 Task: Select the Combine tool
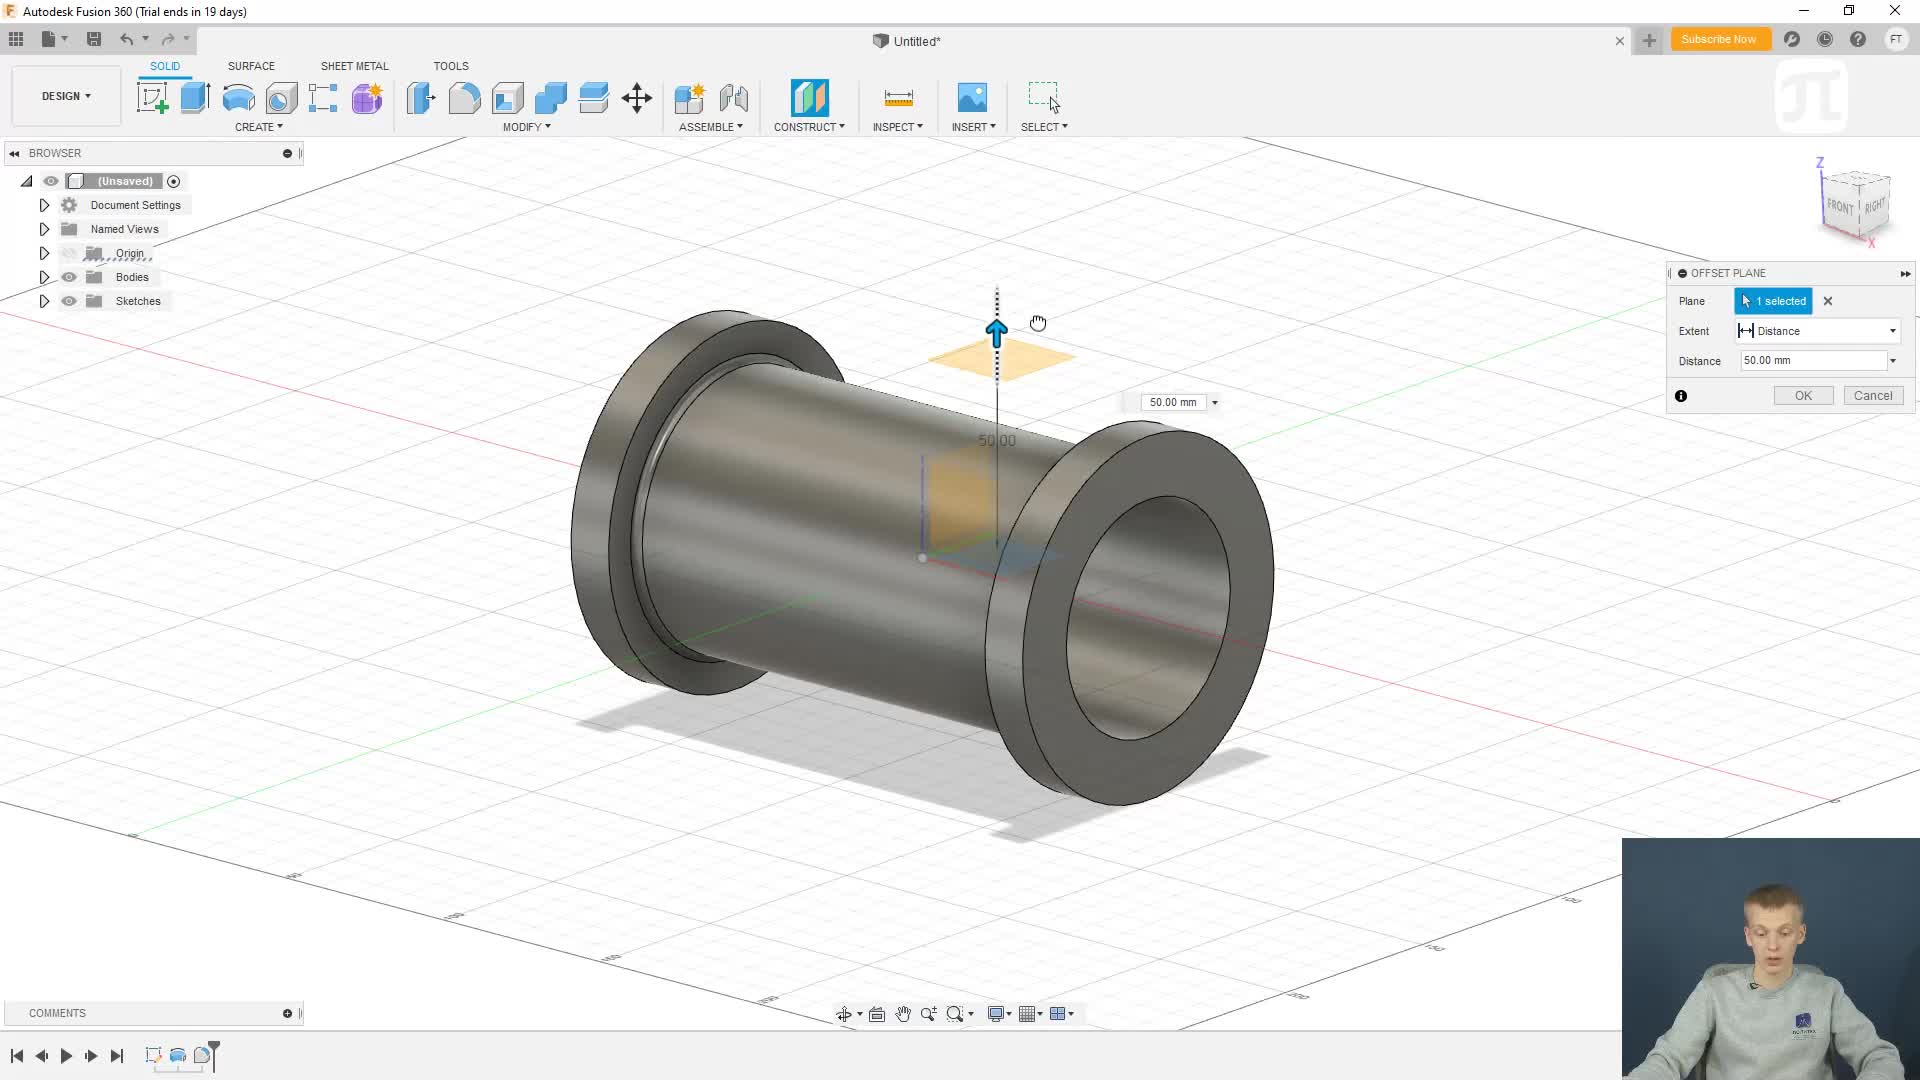[550, 98]
